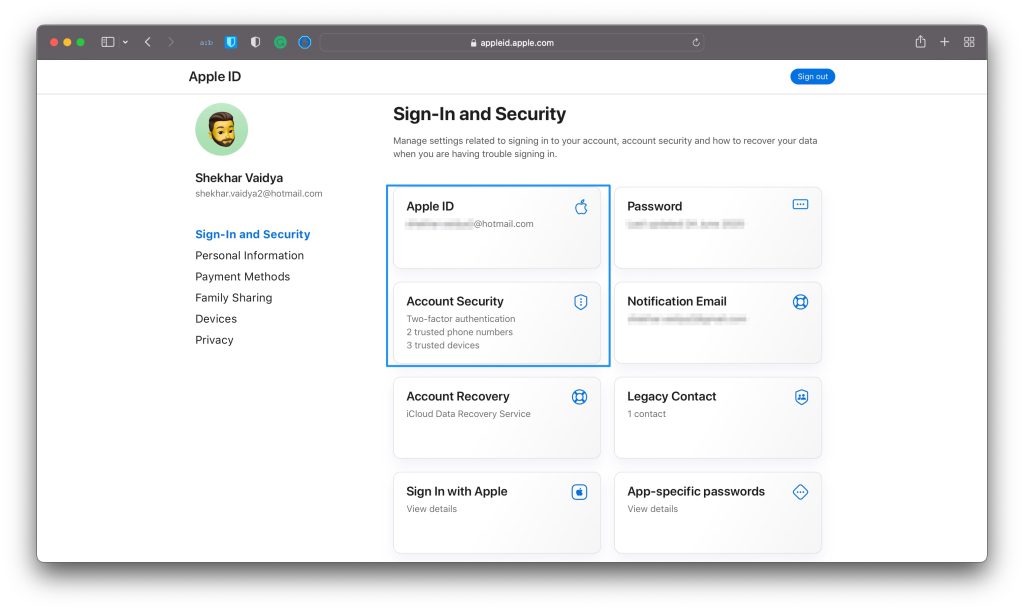Open the Account Security card
The image size is (1024, 611).
[497, 323]
